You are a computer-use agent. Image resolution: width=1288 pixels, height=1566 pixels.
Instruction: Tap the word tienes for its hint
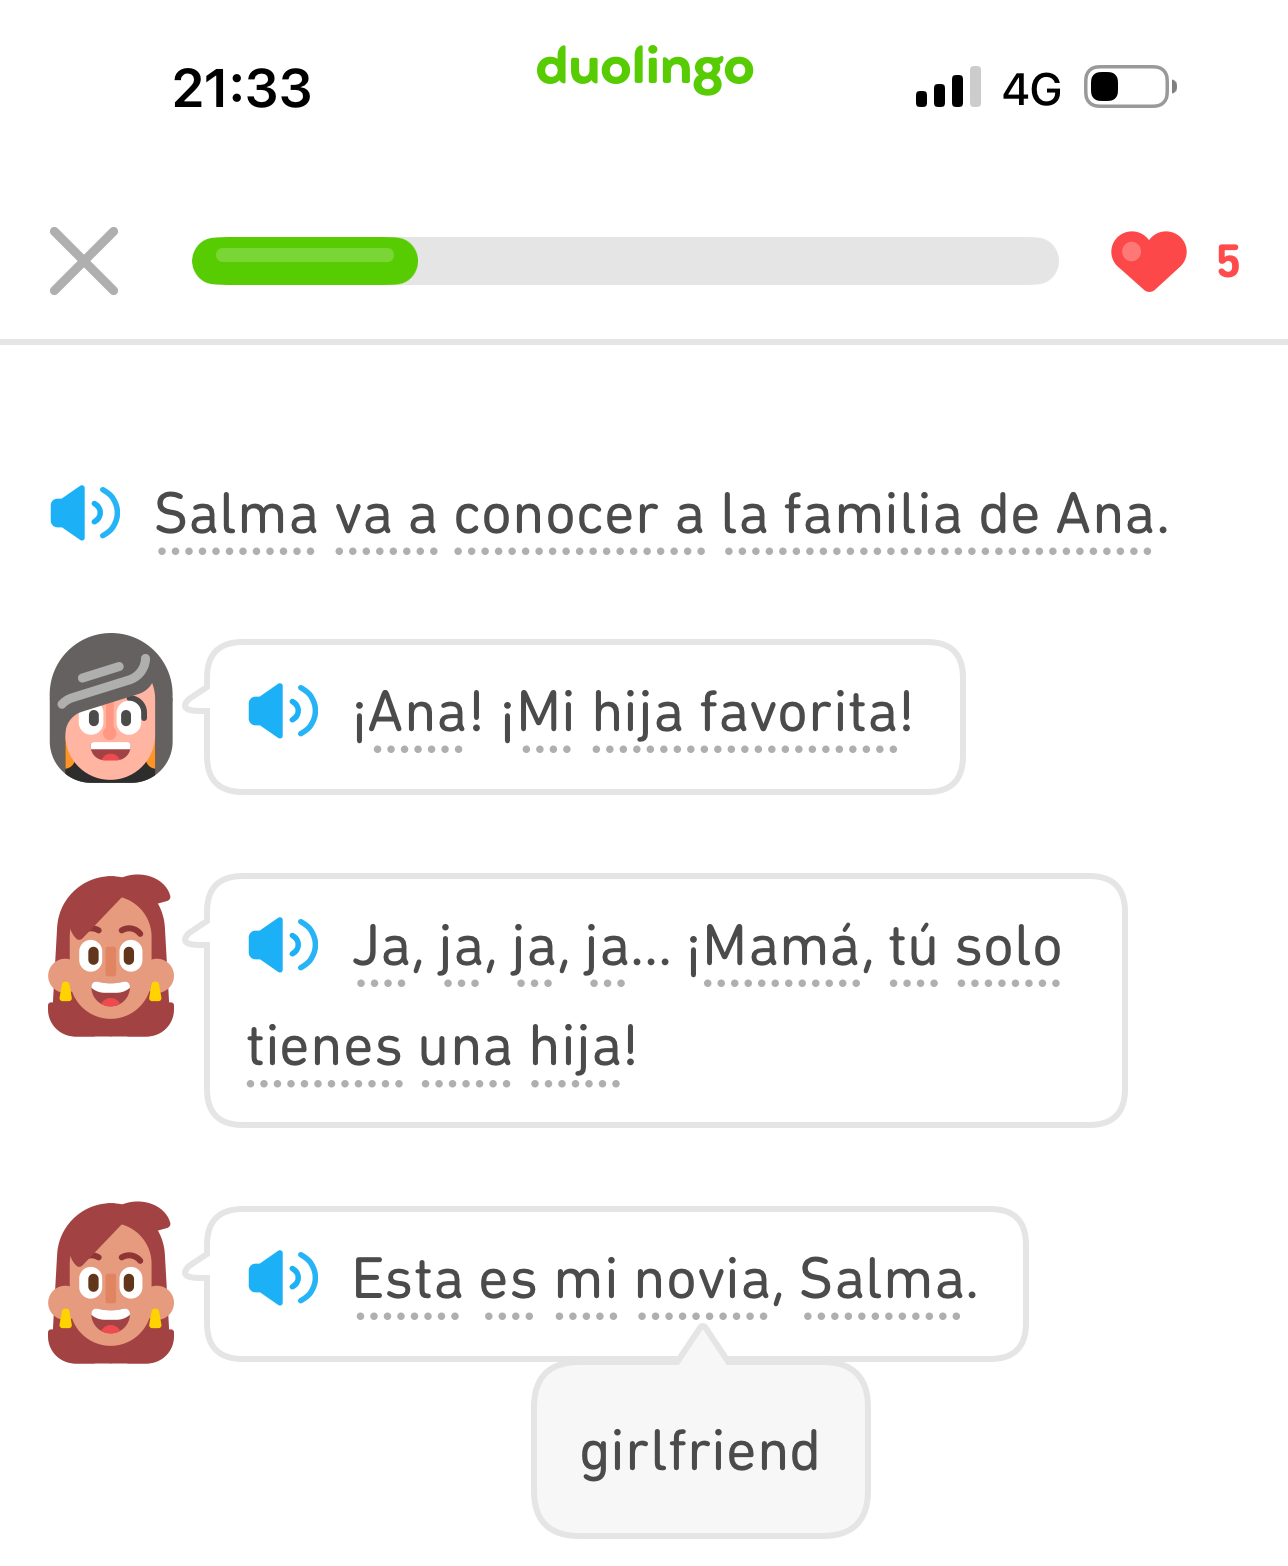click(325, 1047)
